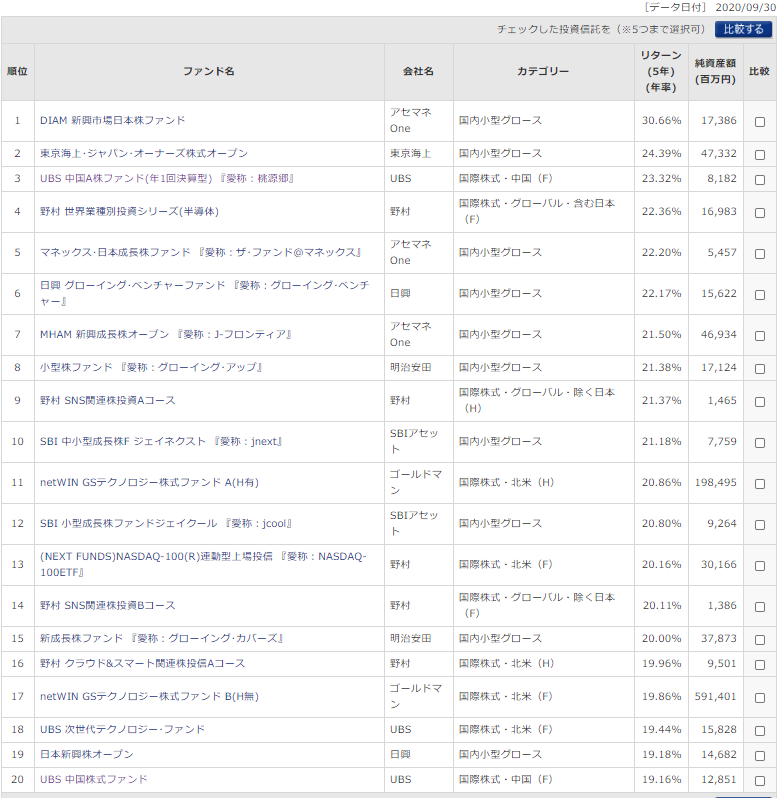
Task: Open 野村 クラウド&スマート関連株投信Aコース link
Action: click(x=142, y=663)
